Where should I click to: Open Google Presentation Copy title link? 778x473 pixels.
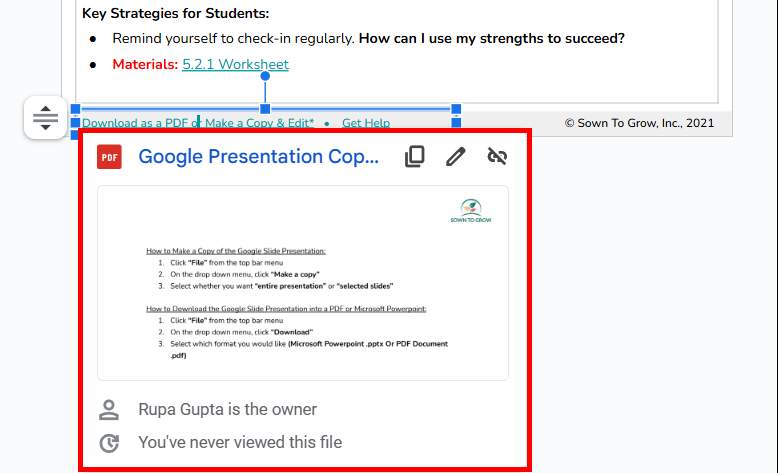259,157
